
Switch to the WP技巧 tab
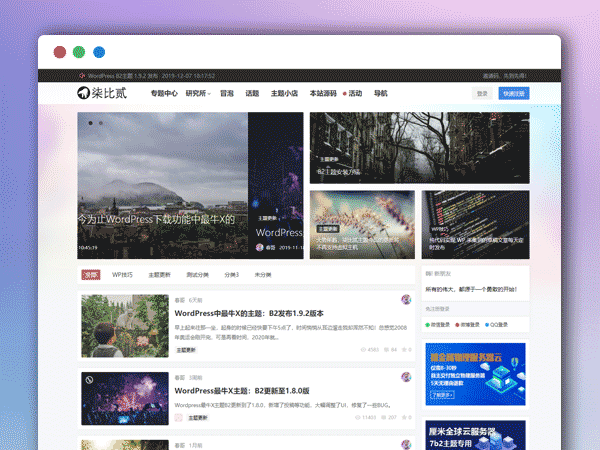click(x=122, y=273)
